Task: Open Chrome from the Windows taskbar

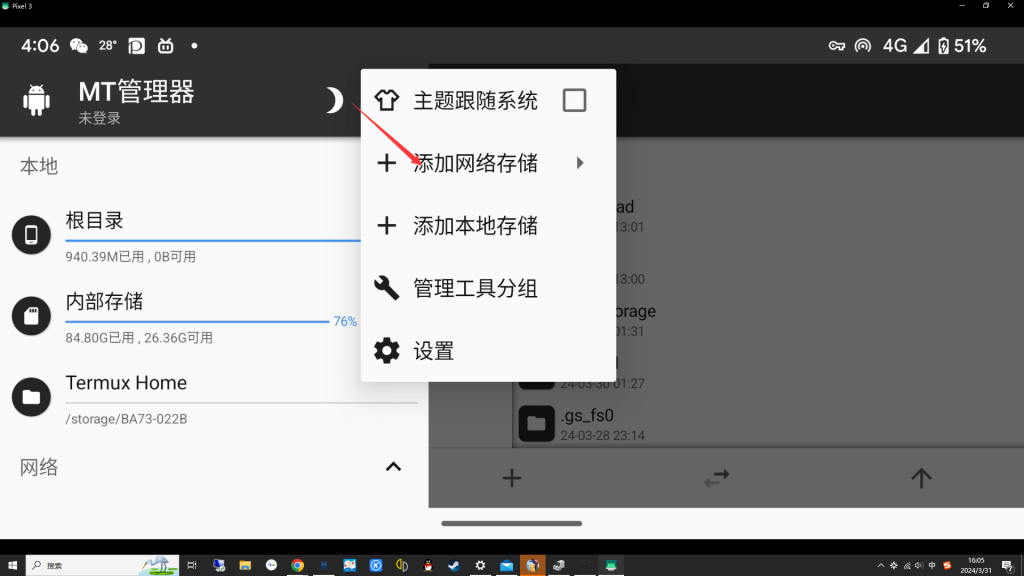Action: (297, 565)
